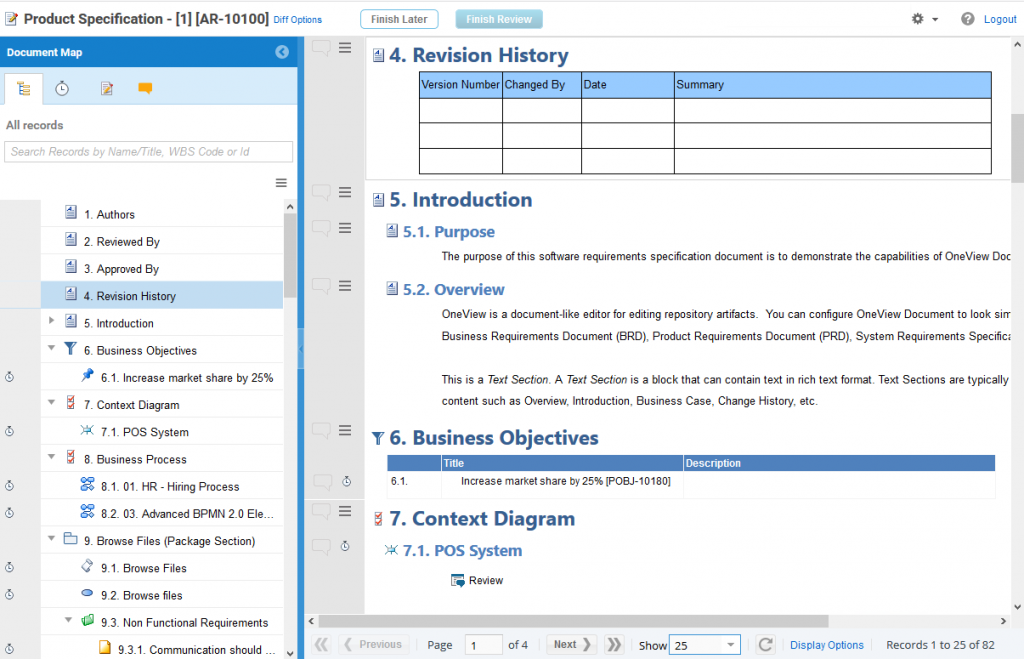Click the search records input field
1024x659 pixels.
coord(149,152)
